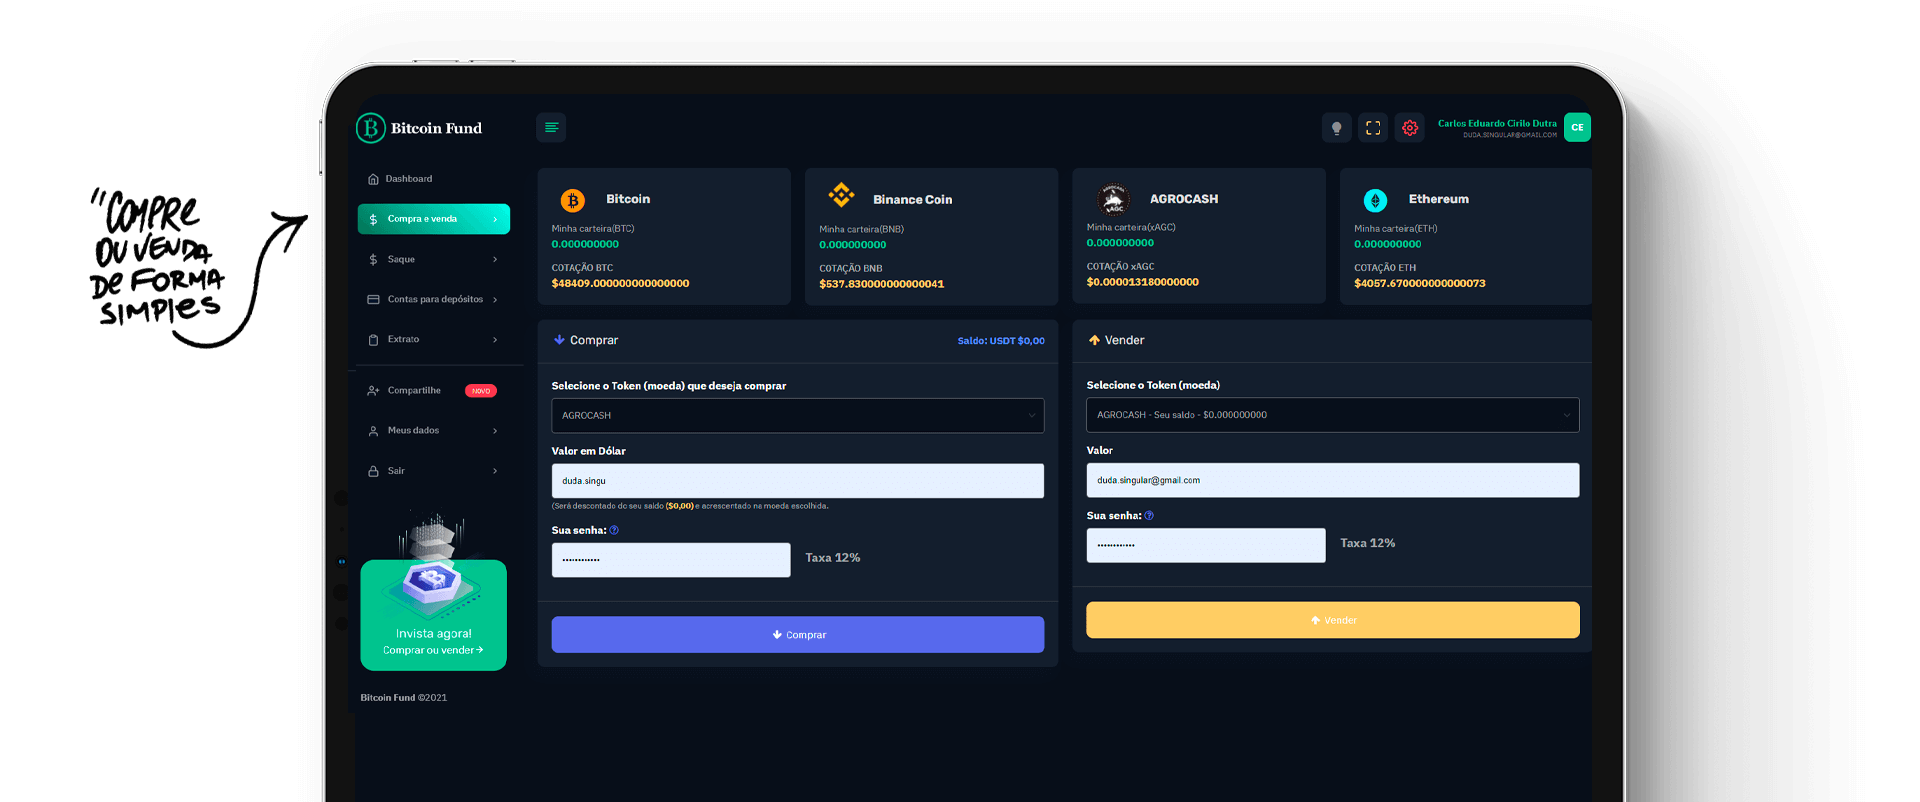Open Dashboard in the sidebar
1920x802 pixels.
click(x=409, y=179)
